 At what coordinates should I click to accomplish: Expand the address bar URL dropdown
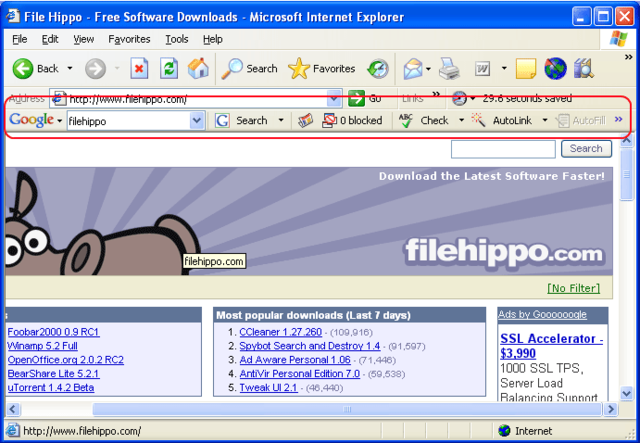pyautogui.click(x=334, y=98)
